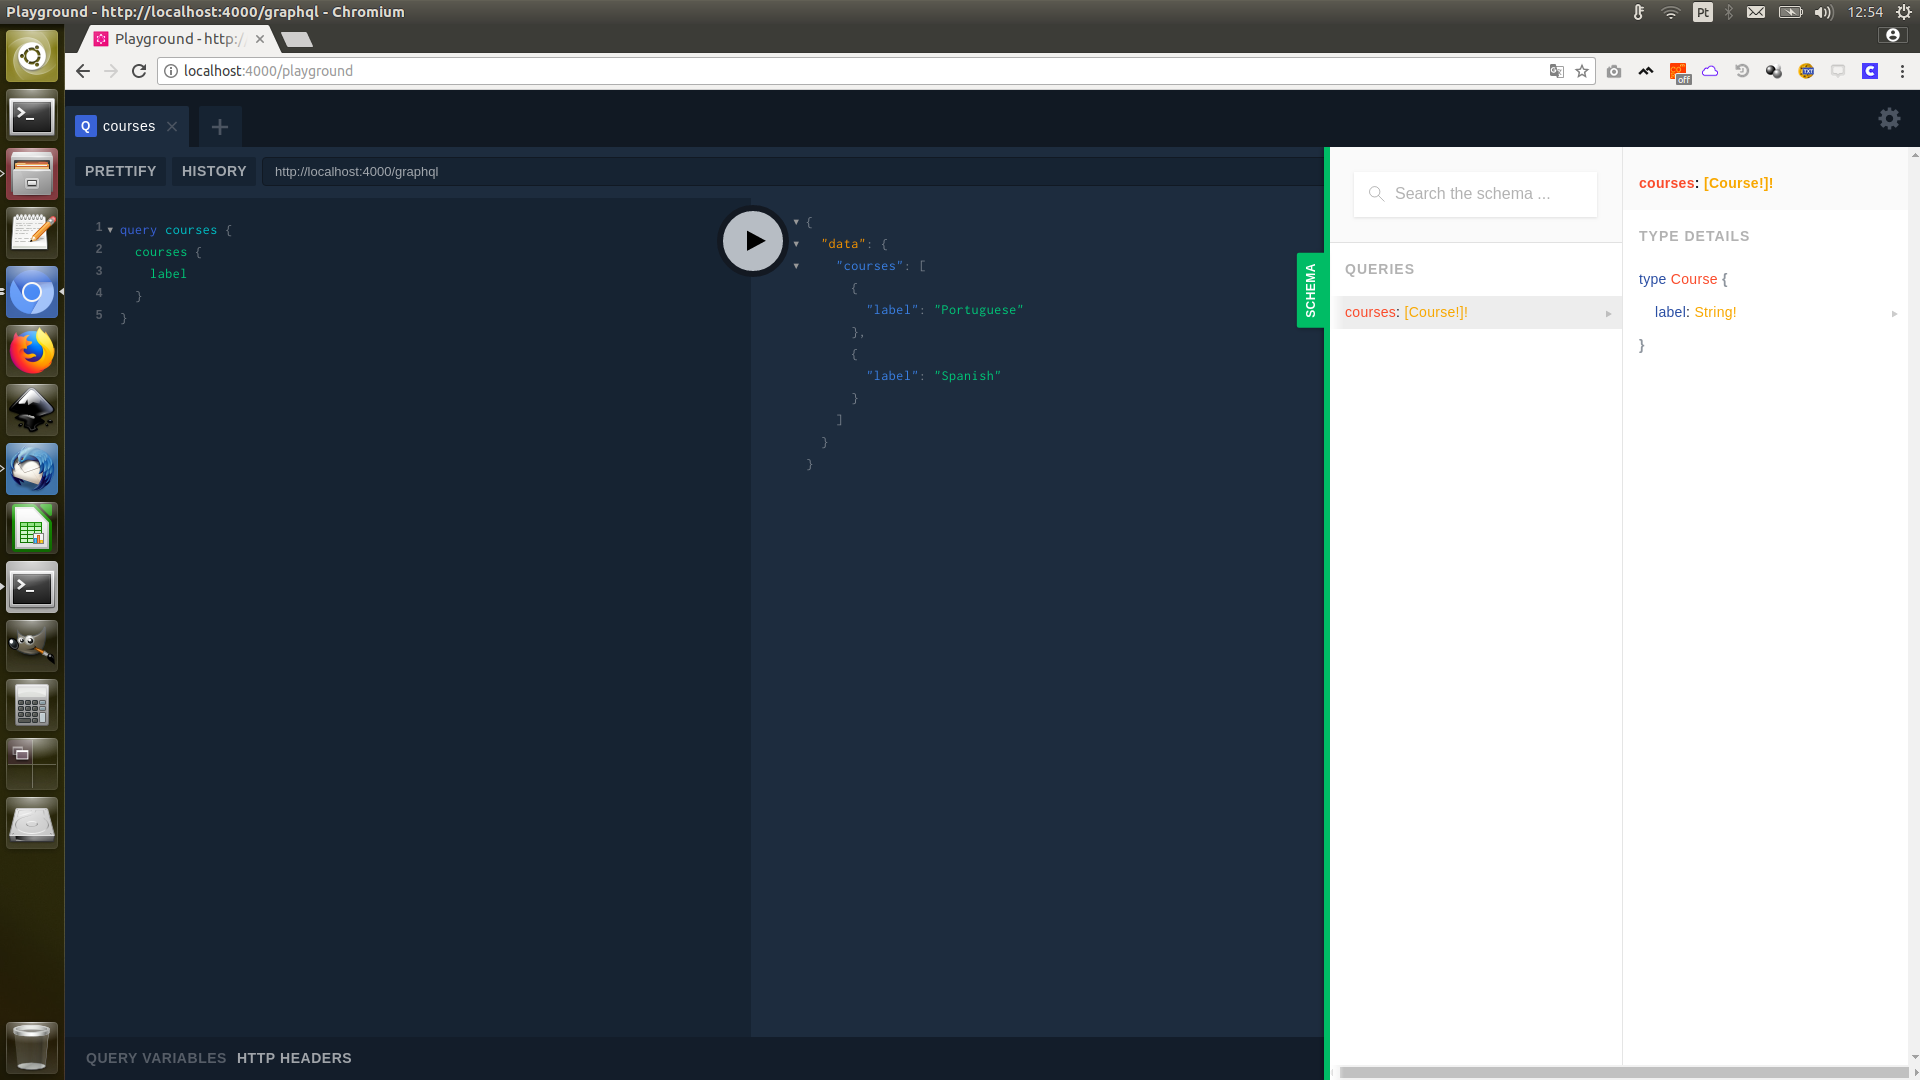Toggle the SCHEMA side panel

pos(1310,290)
